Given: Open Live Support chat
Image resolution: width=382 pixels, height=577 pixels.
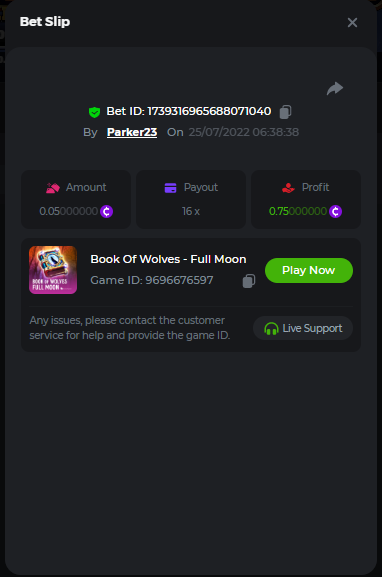Looking at the screenshot, I should [x=303, y=328].
